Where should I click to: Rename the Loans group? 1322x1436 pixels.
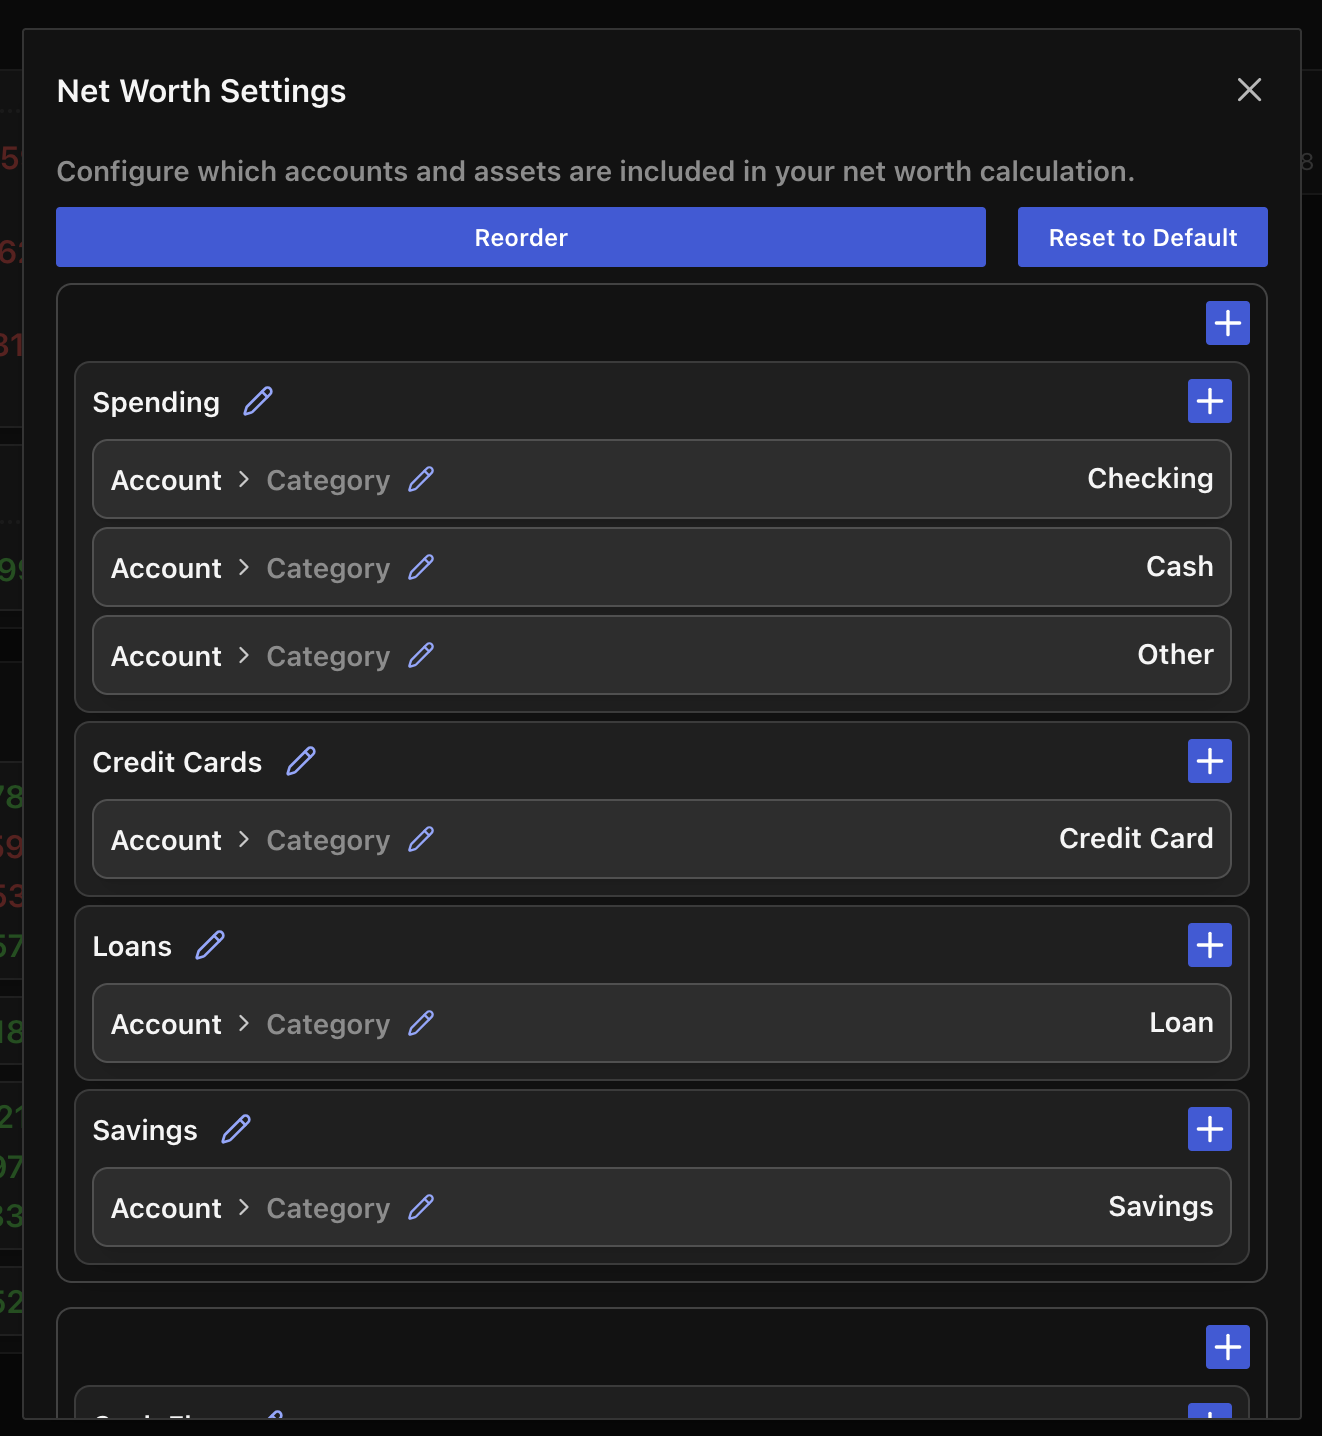pyautogui.click(x=210, y=945)
